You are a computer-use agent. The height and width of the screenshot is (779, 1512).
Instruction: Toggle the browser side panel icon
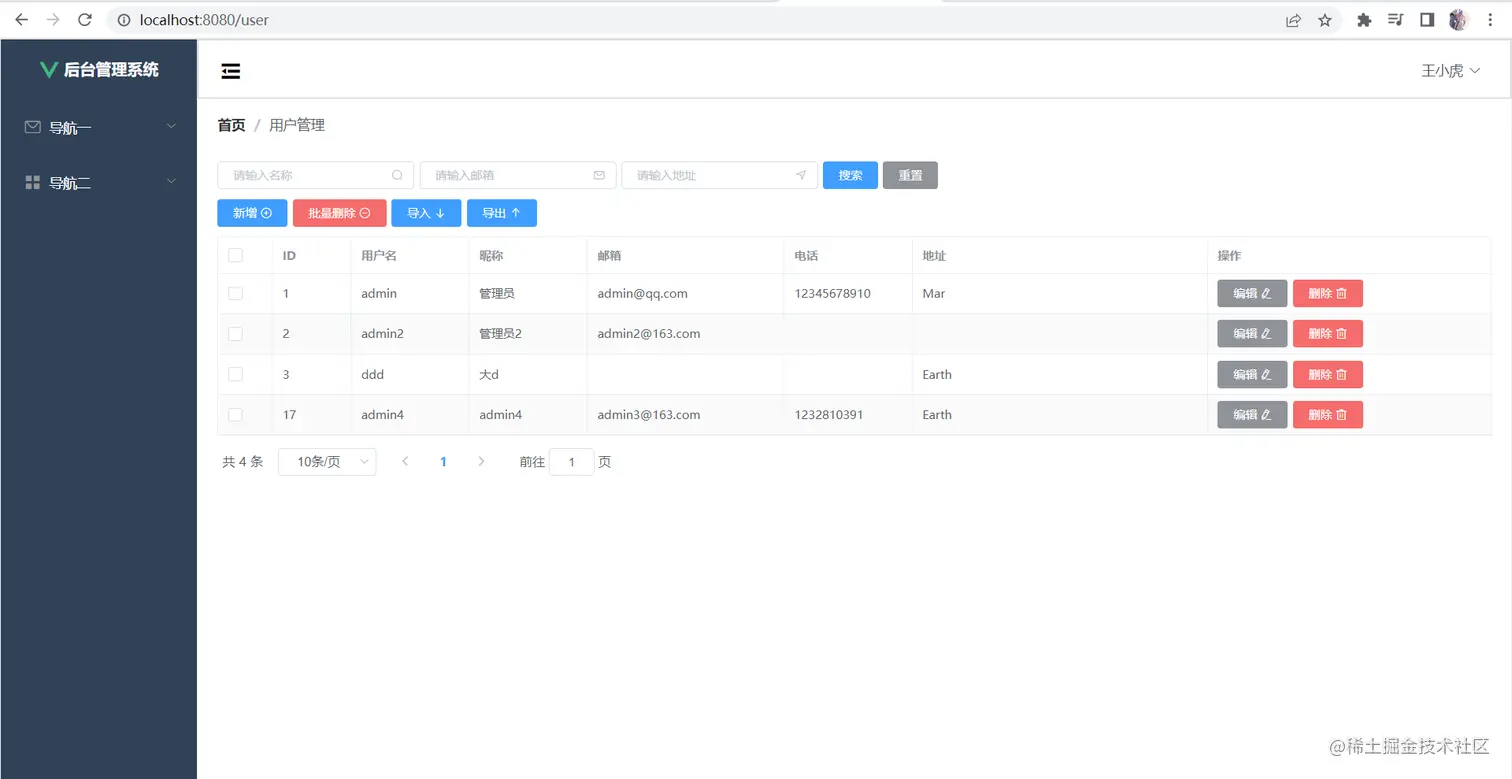coord(1427,20)
